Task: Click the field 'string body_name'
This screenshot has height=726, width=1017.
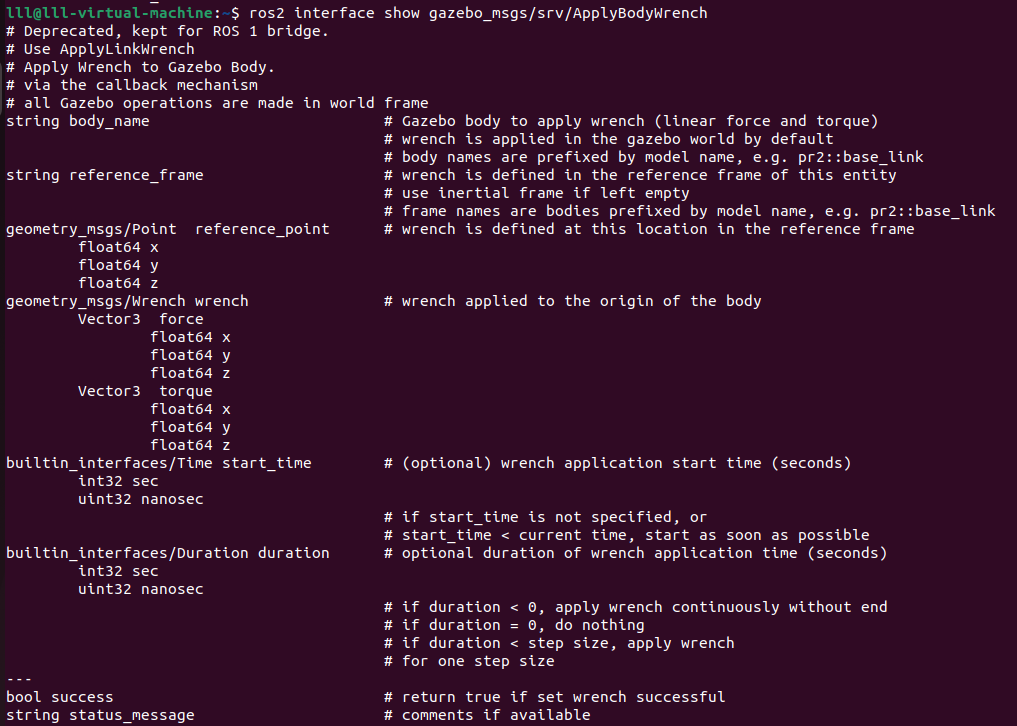Action: (x=78, y=121)
